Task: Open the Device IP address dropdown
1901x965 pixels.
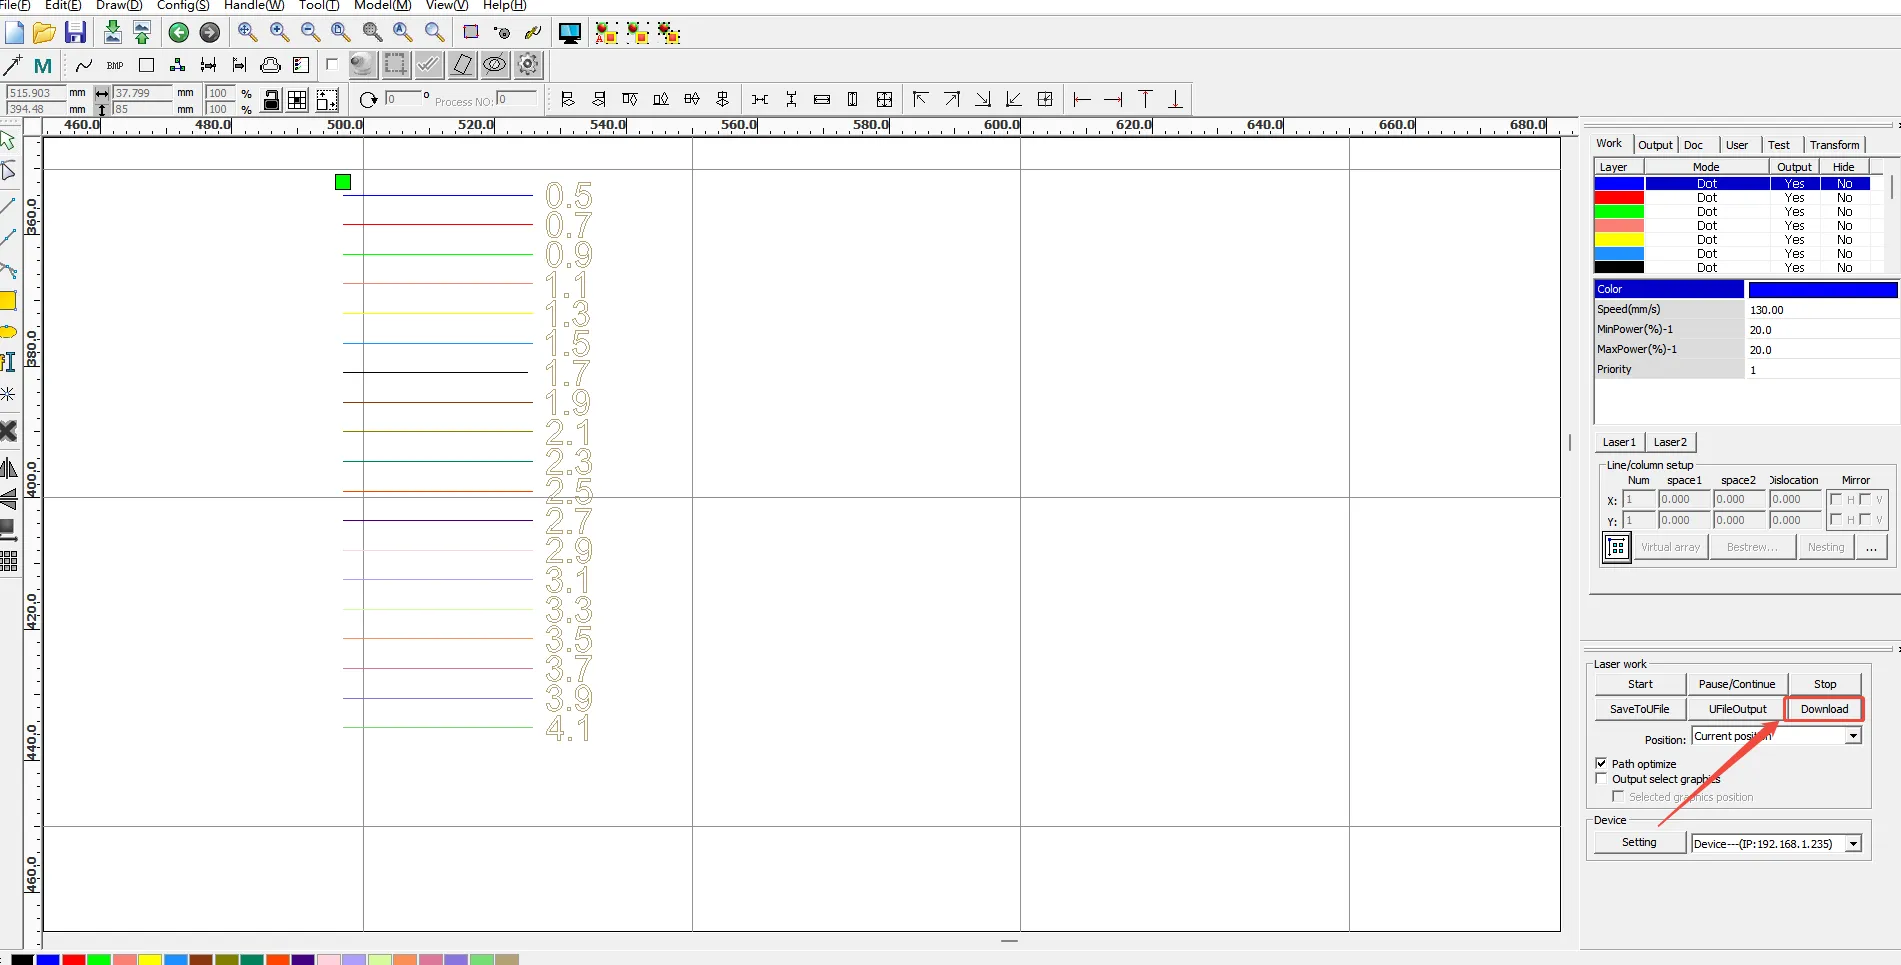Action: pyautogui.click(x=1853, y=844)
